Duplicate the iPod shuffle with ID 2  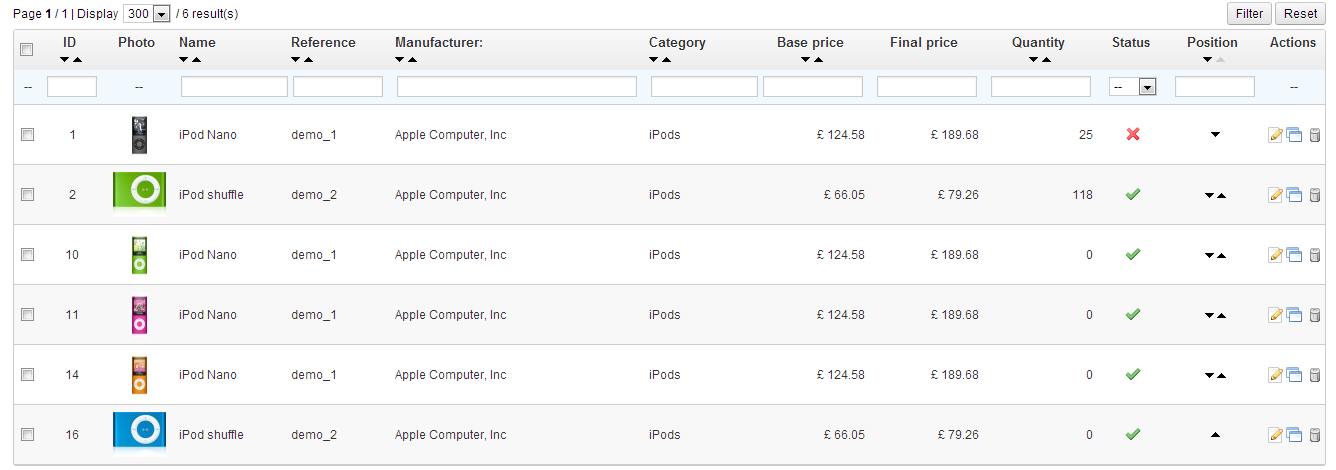point(1294,195)
